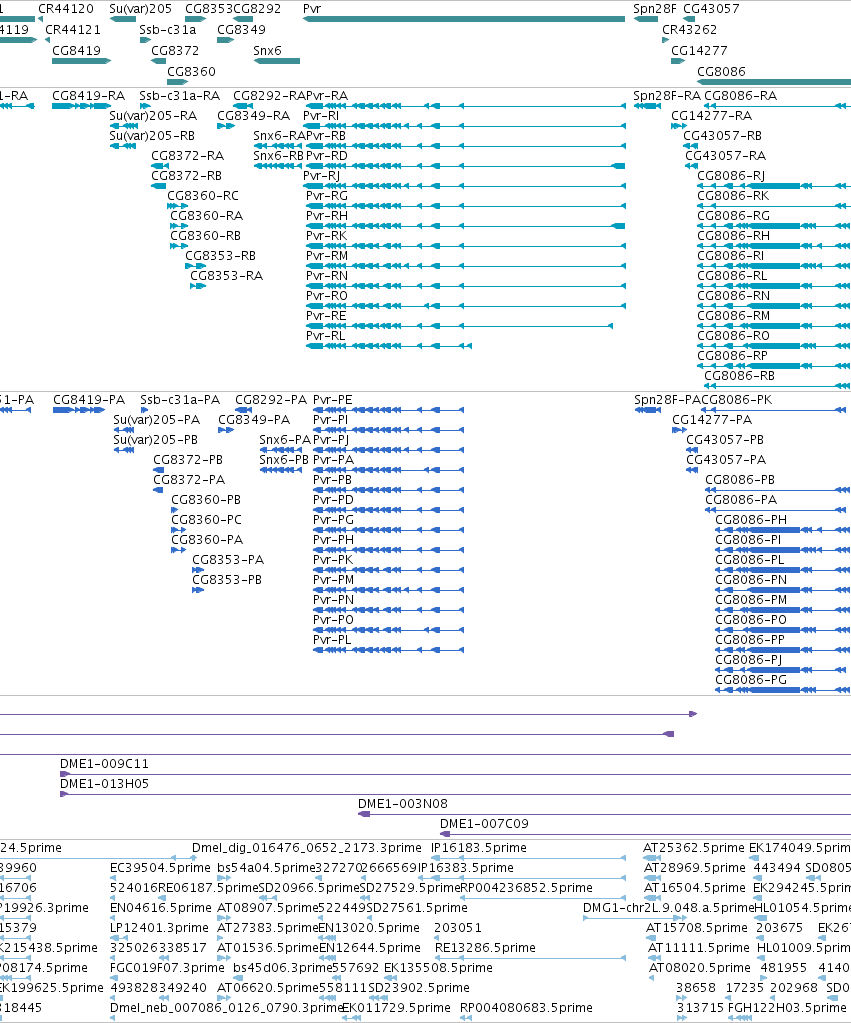Select the RE13286.5prime EST label
The width and height of the screenshot is (851, 1023).
[485, 947]
